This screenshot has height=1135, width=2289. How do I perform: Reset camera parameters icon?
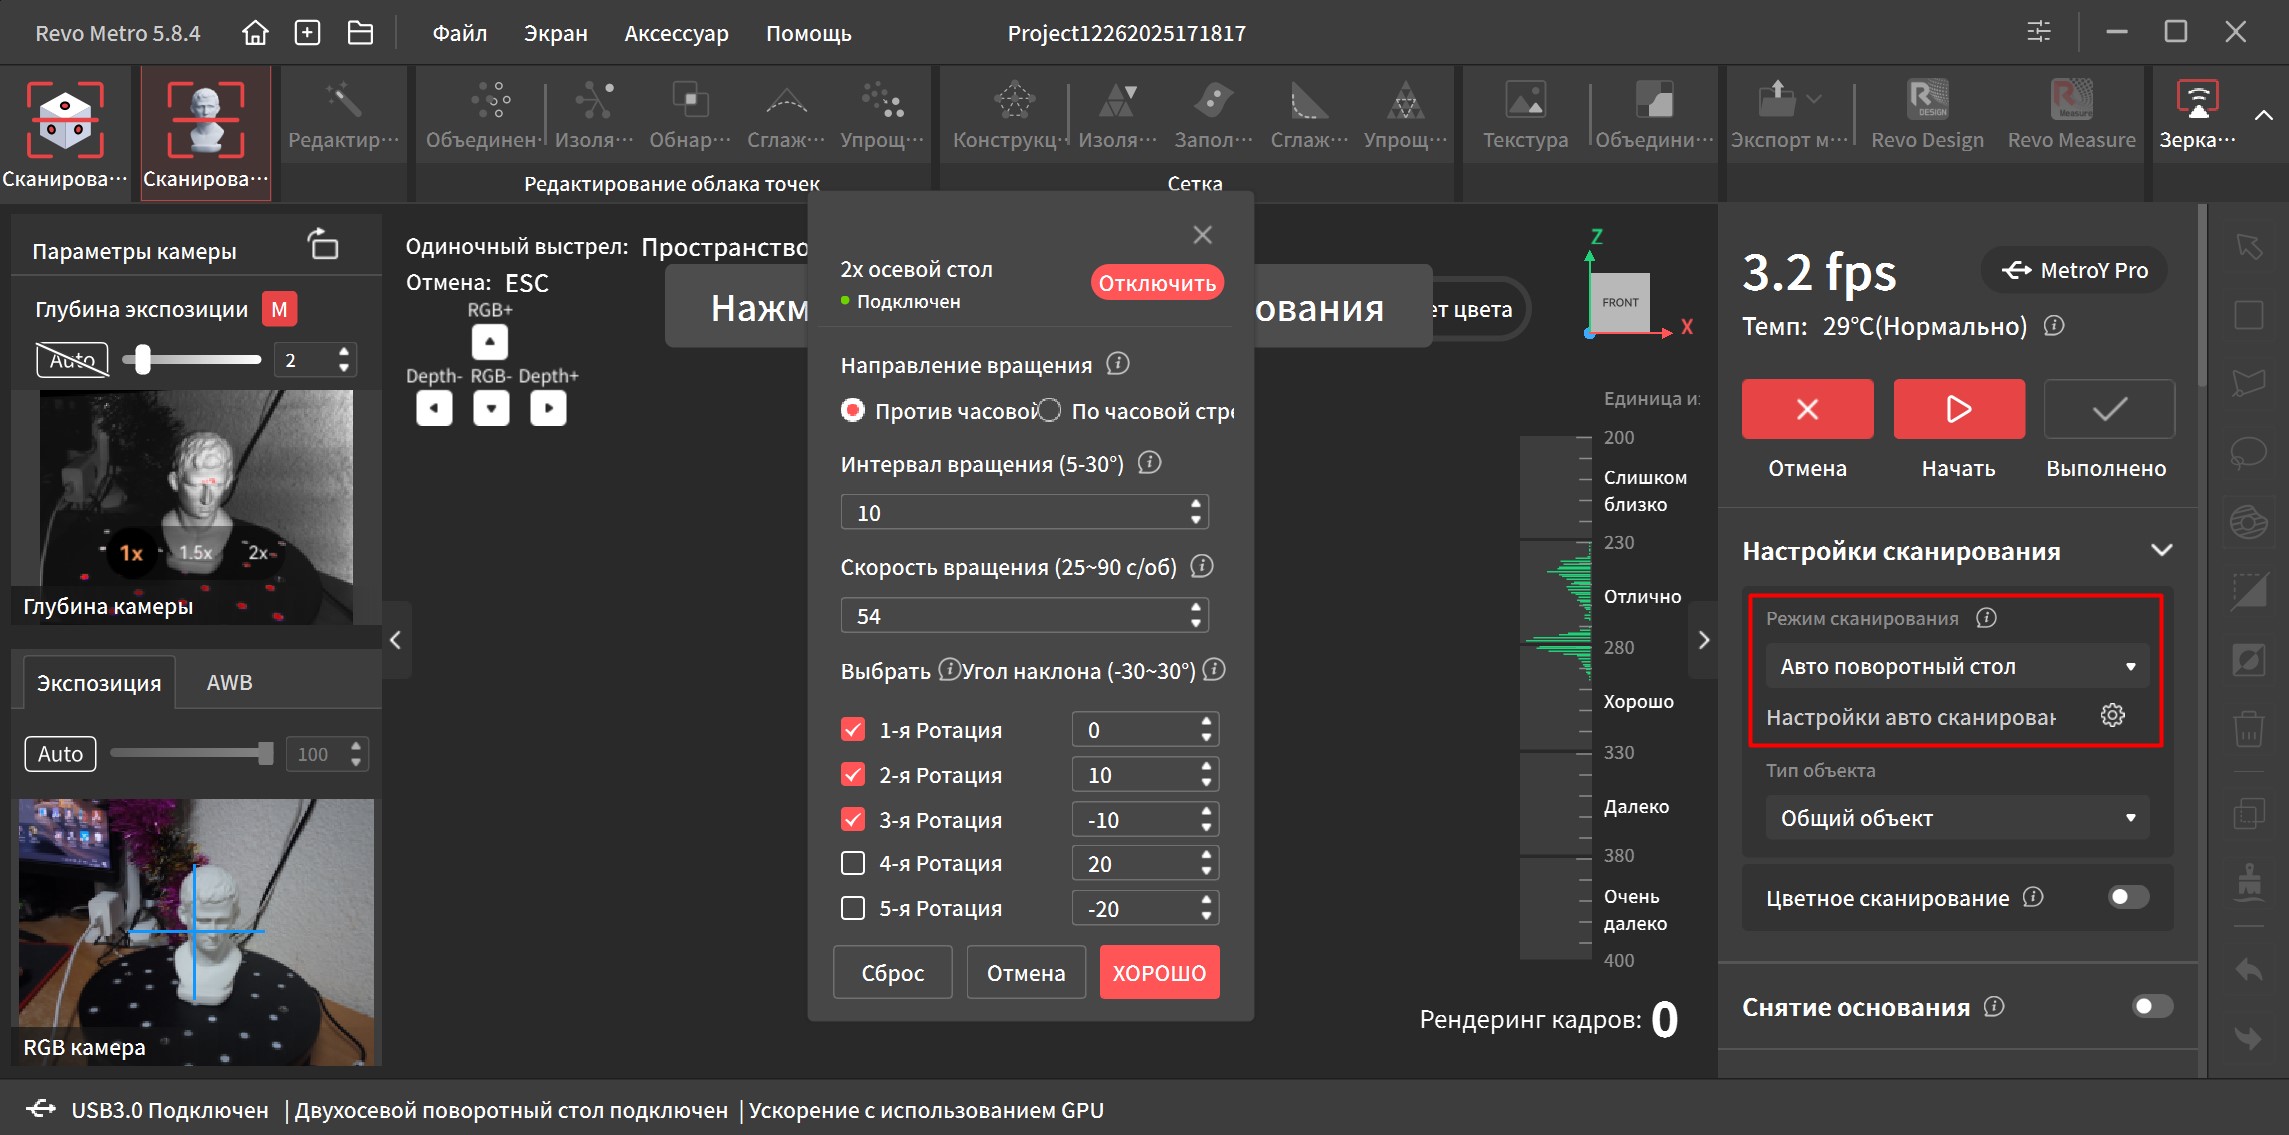click(323, 245)
